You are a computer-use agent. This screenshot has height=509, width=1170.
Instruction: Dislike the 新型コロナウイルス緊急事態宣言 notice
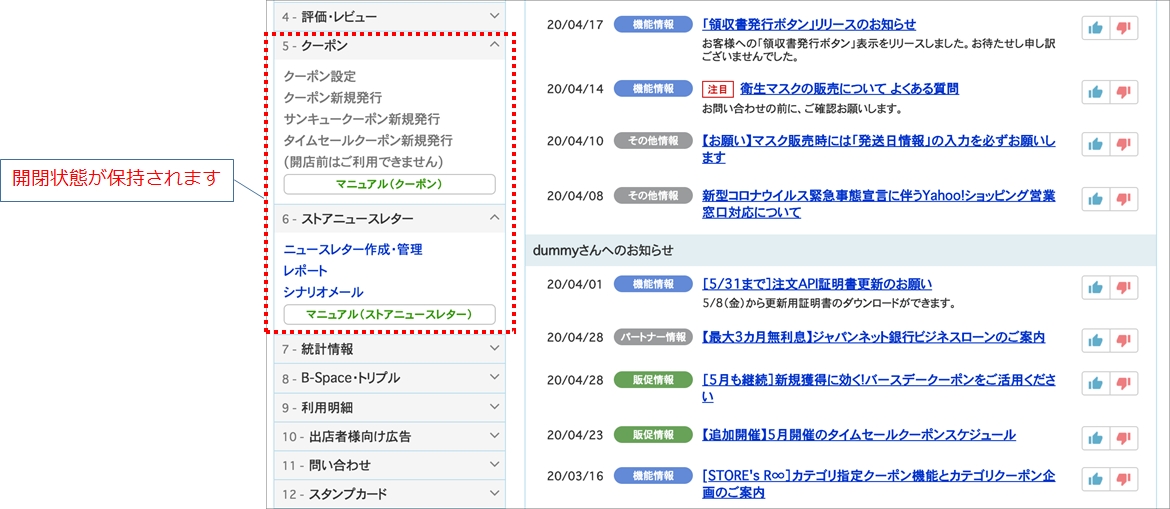(1124, 199)
